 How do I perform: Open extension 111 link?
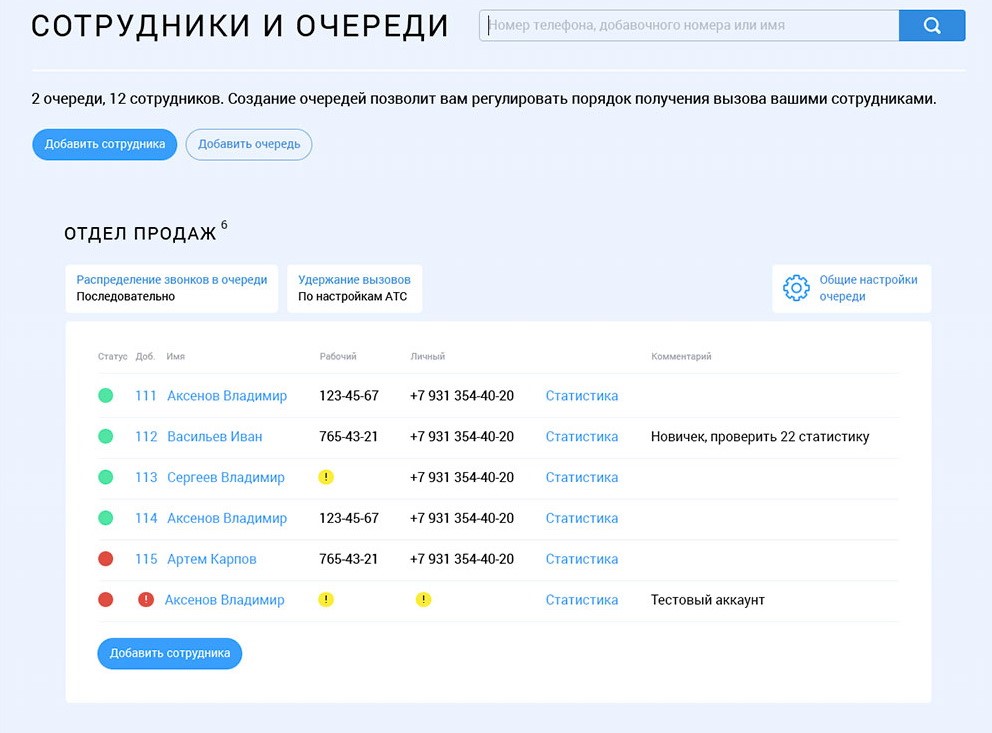pos(146,396)
